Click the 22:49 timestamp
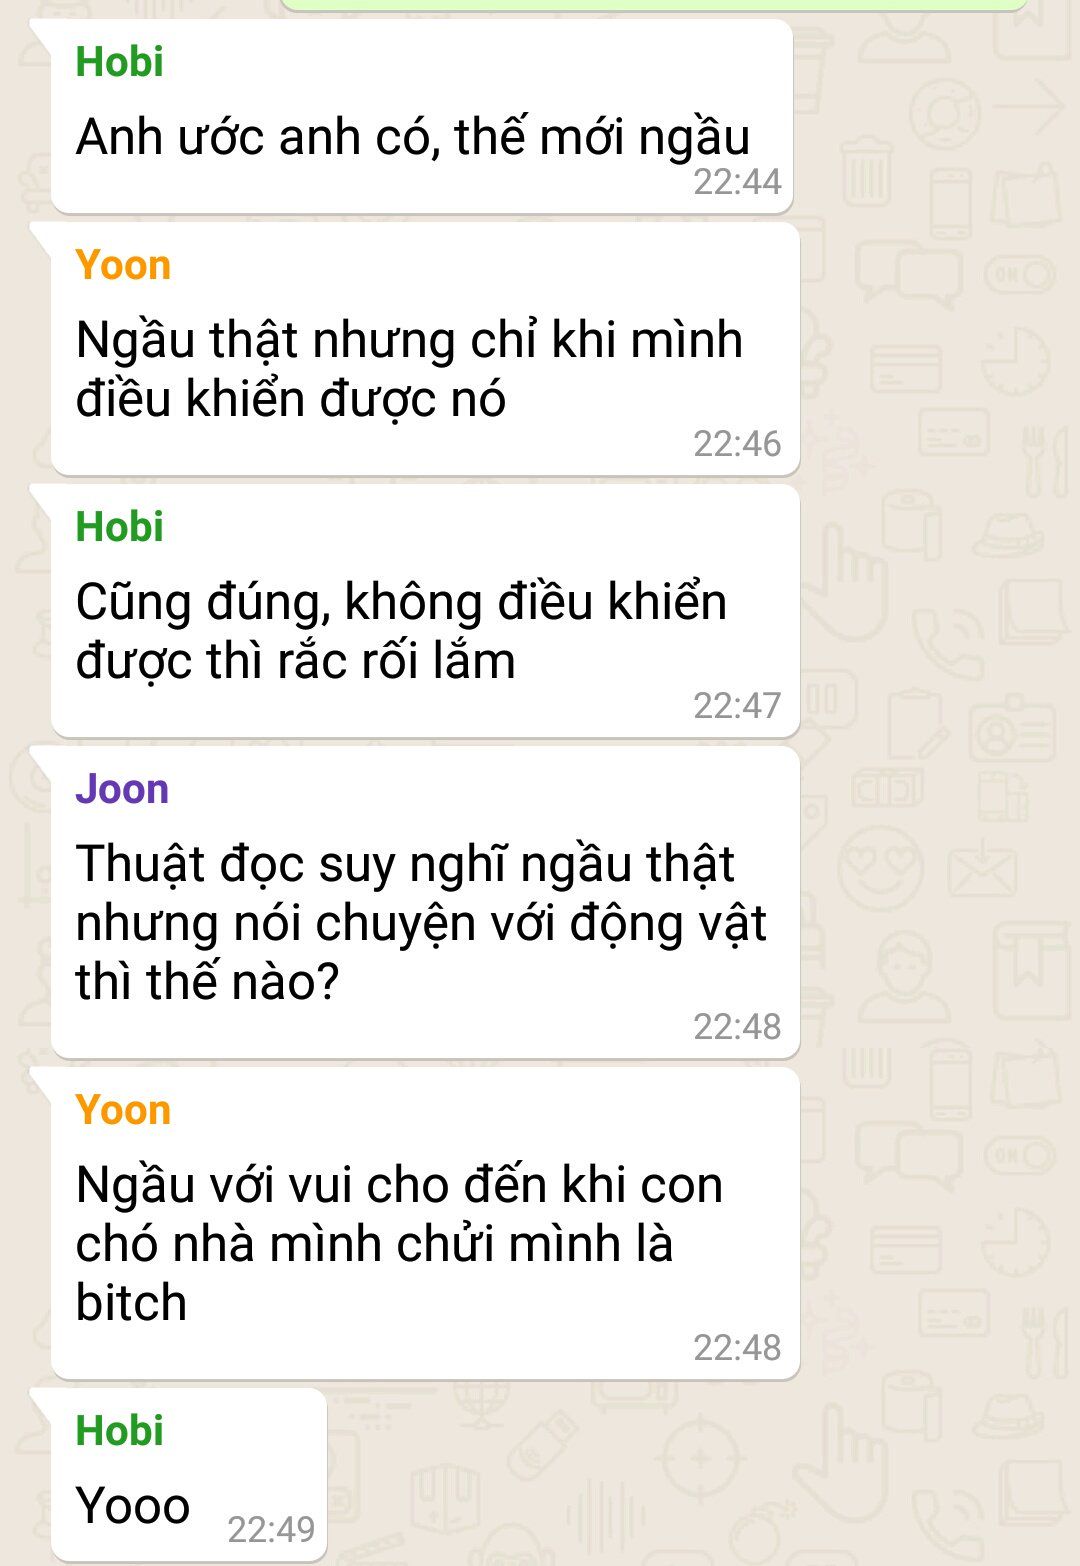This screenshot has width=1080, height=1566. tap(271, 1529)
